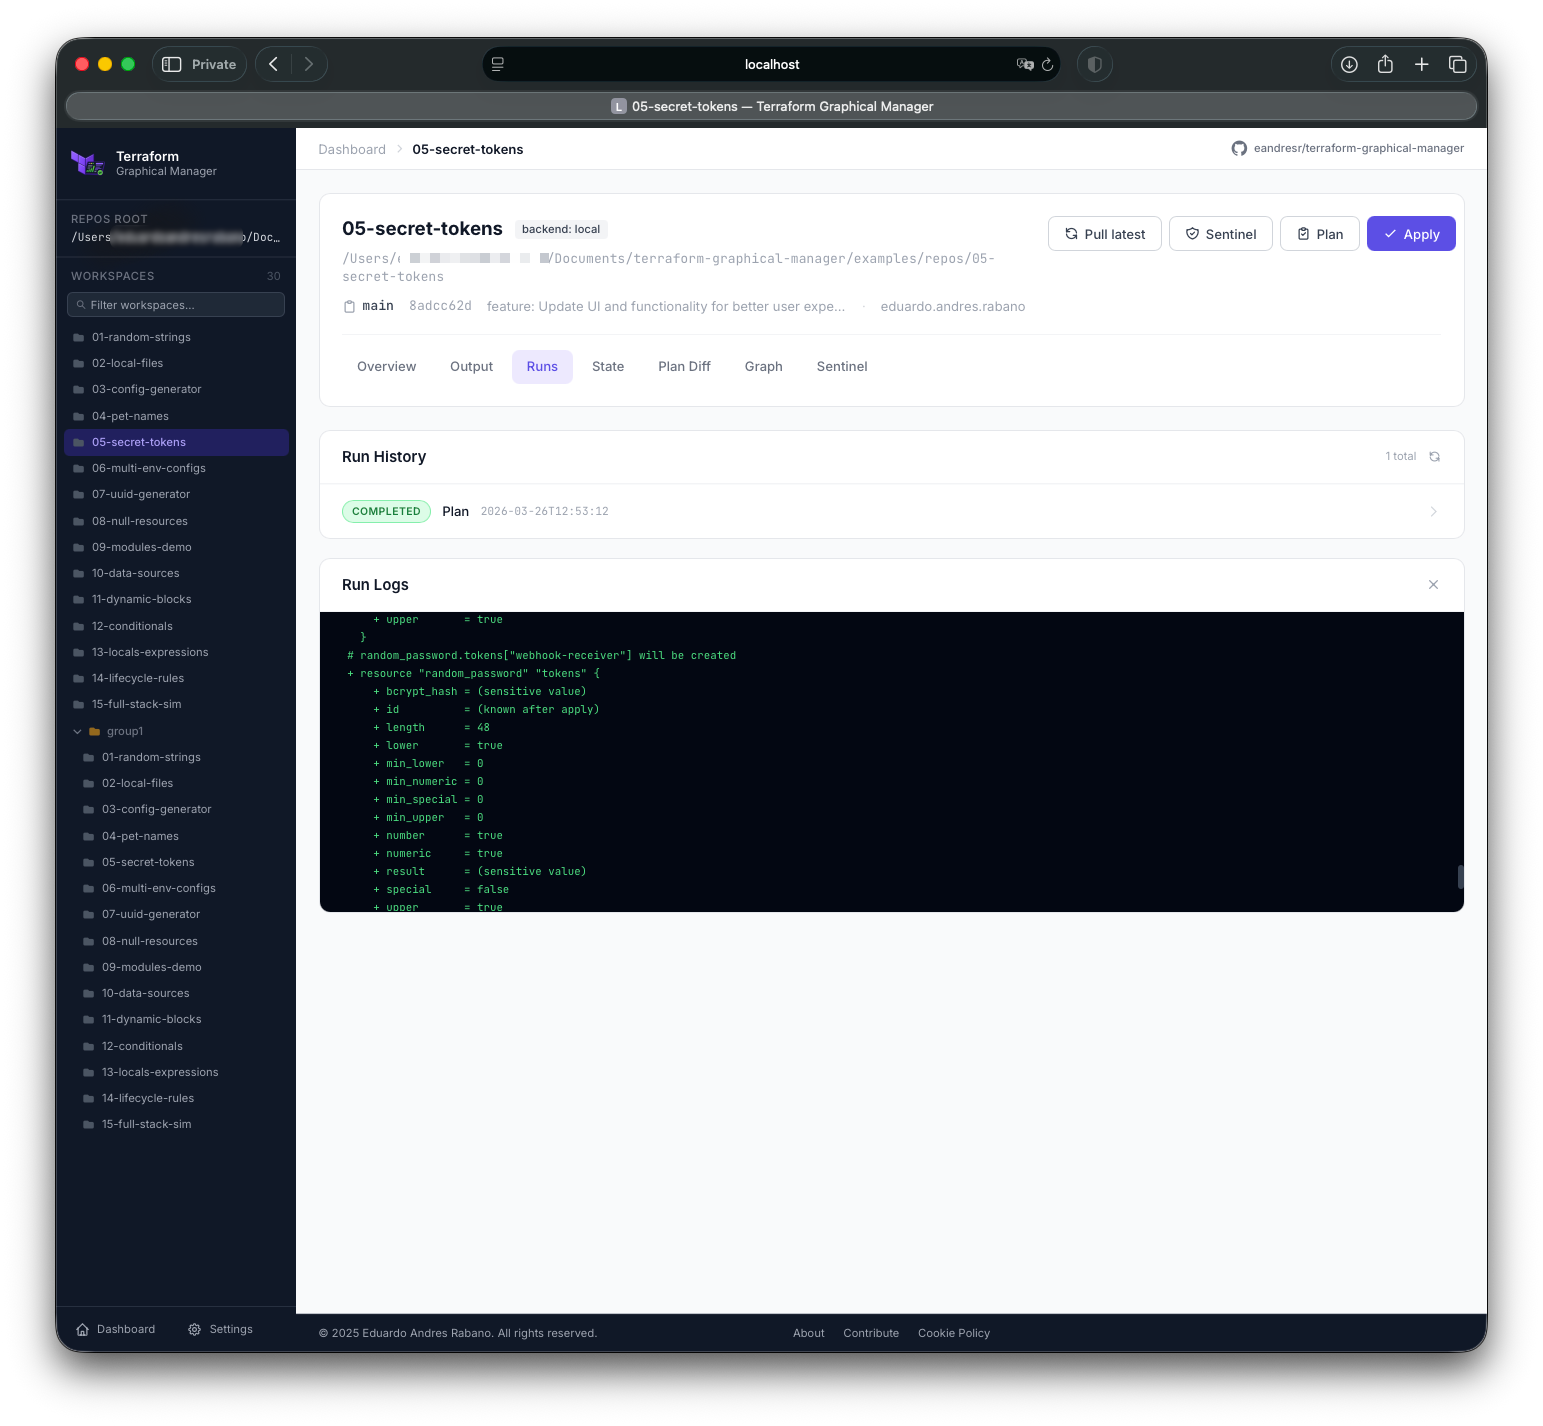
Task: Open the Safari share menu
Action: 1385,64
